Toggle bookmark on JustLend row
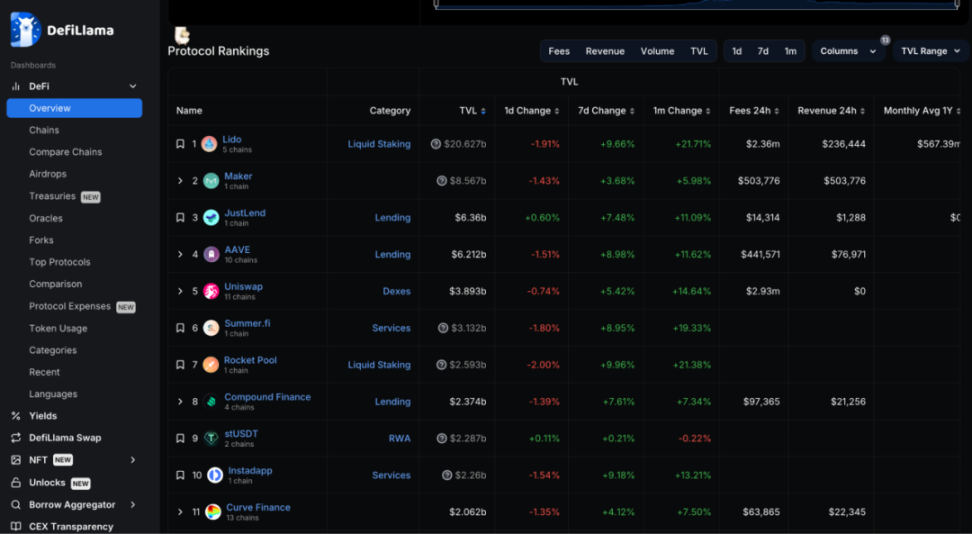972x534 pixels. pos(180,218)
